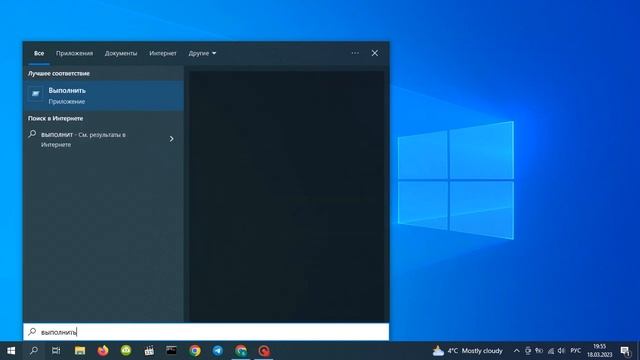Launch File Explorer from taskbar
640x360 pixels.
80,351
